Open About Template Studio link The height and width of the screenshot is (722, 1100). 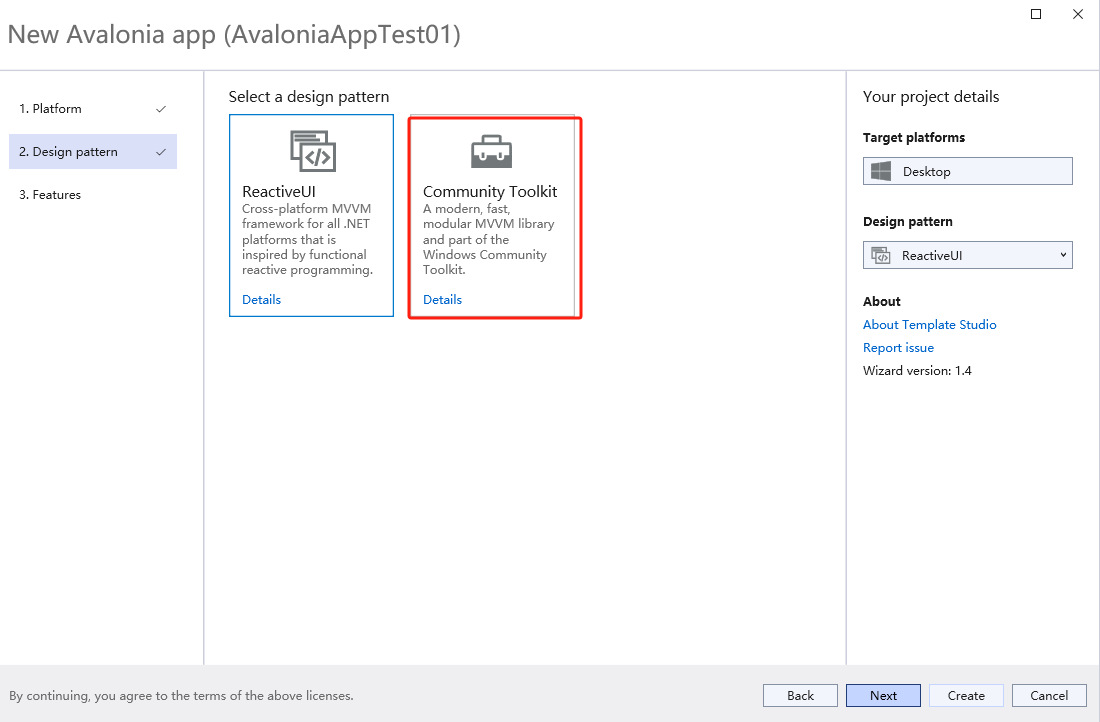(x=930, y=324)
